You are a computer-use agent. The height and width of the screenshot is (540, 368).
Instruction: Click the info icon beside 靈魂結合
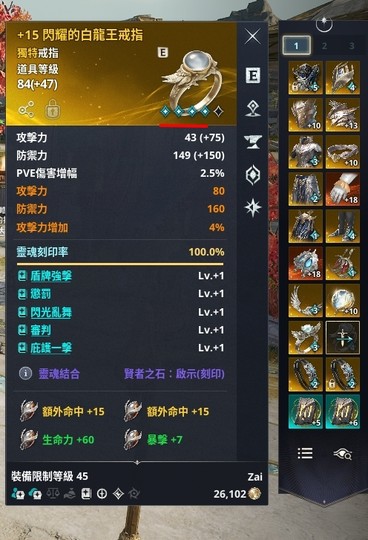click(25, 373)
